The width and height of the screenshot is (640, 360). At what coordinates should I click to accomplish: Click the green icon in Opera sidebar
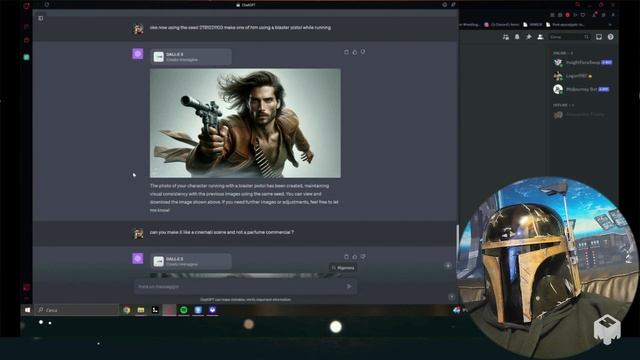click(27, 58)
